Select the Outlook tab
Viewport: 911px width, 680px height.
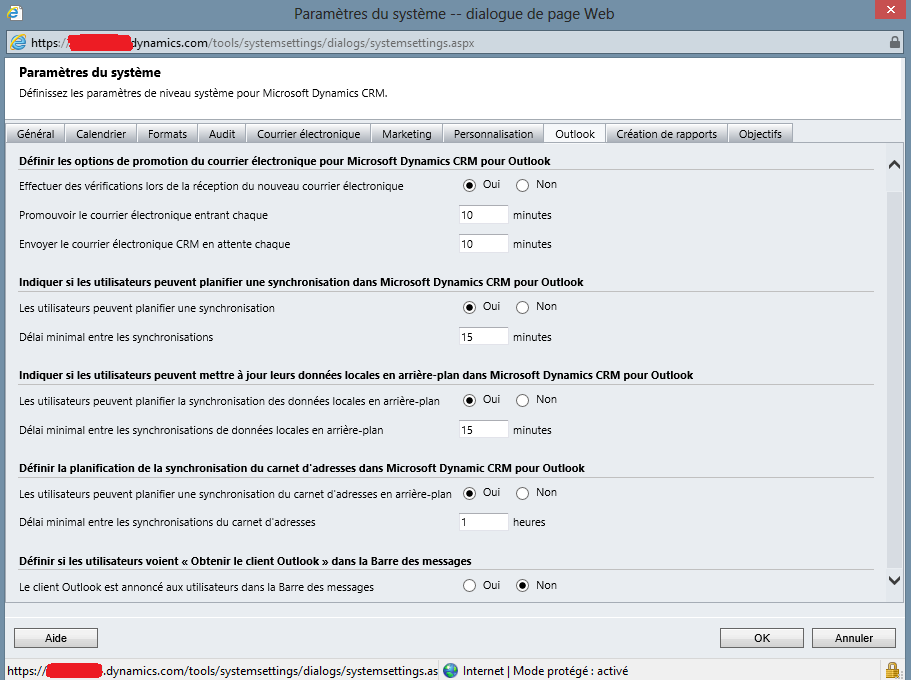[x=575, y=134]
